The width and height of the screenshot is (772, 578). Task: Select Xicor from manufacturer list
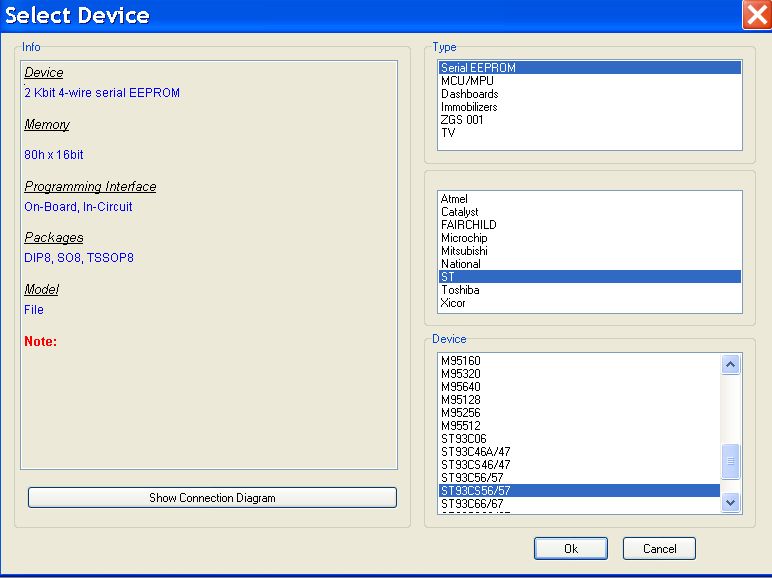point(453,303)
